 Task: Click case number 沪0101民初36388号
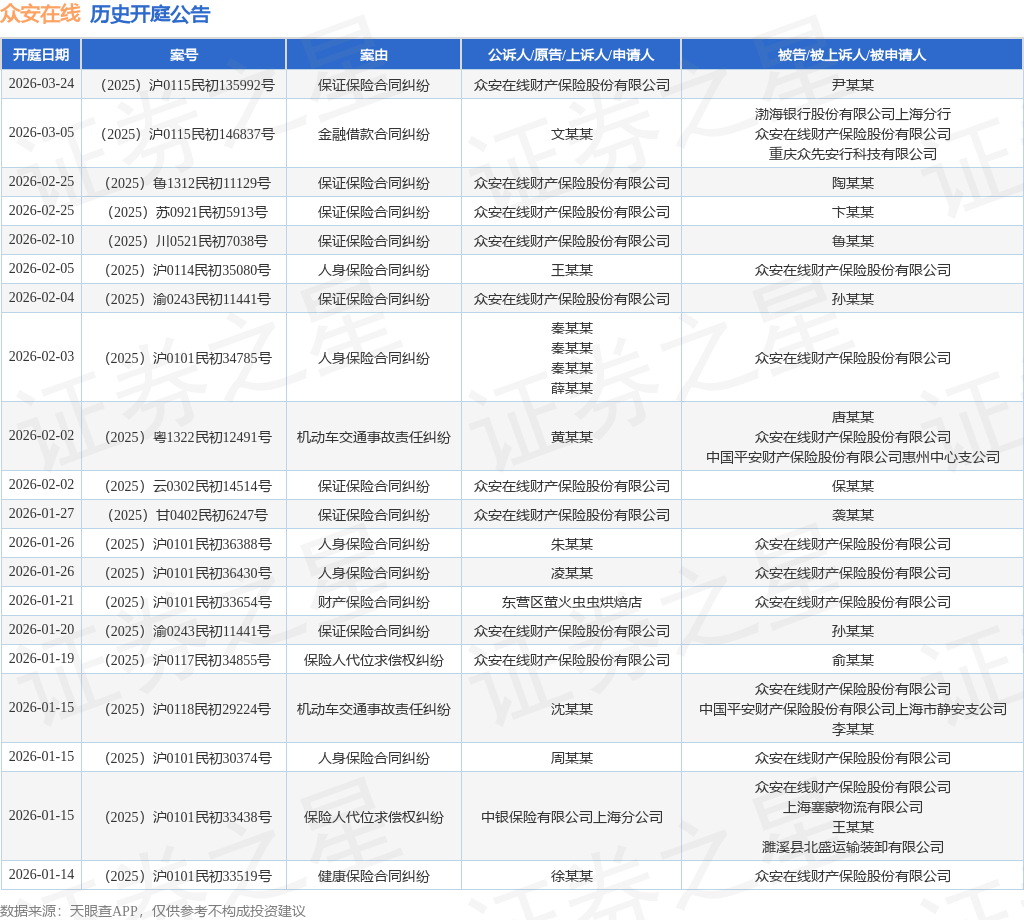point(187,545)
